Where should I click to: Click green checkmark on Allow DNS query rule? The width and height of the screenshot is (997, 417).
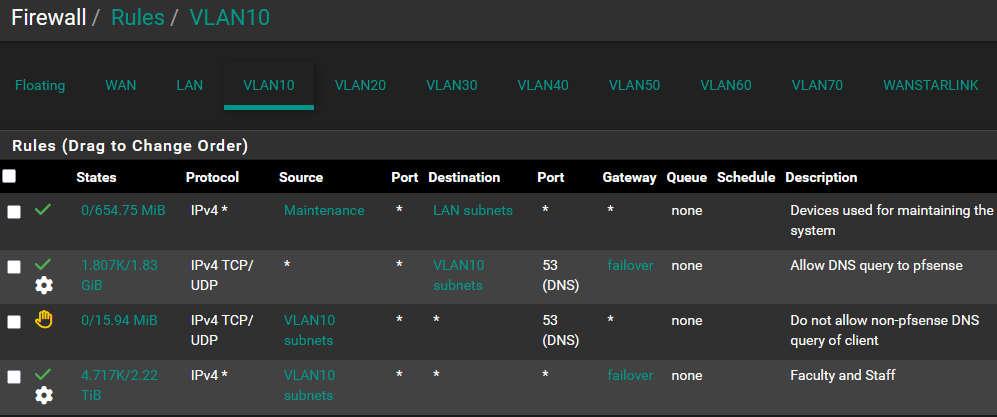click(x=43, y=265)
